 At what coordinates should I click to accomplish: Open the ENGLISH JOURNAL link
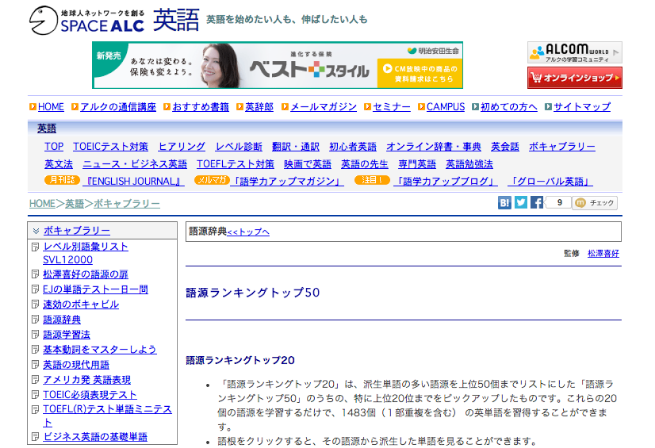pyautogui.click(x=135, y=181)
